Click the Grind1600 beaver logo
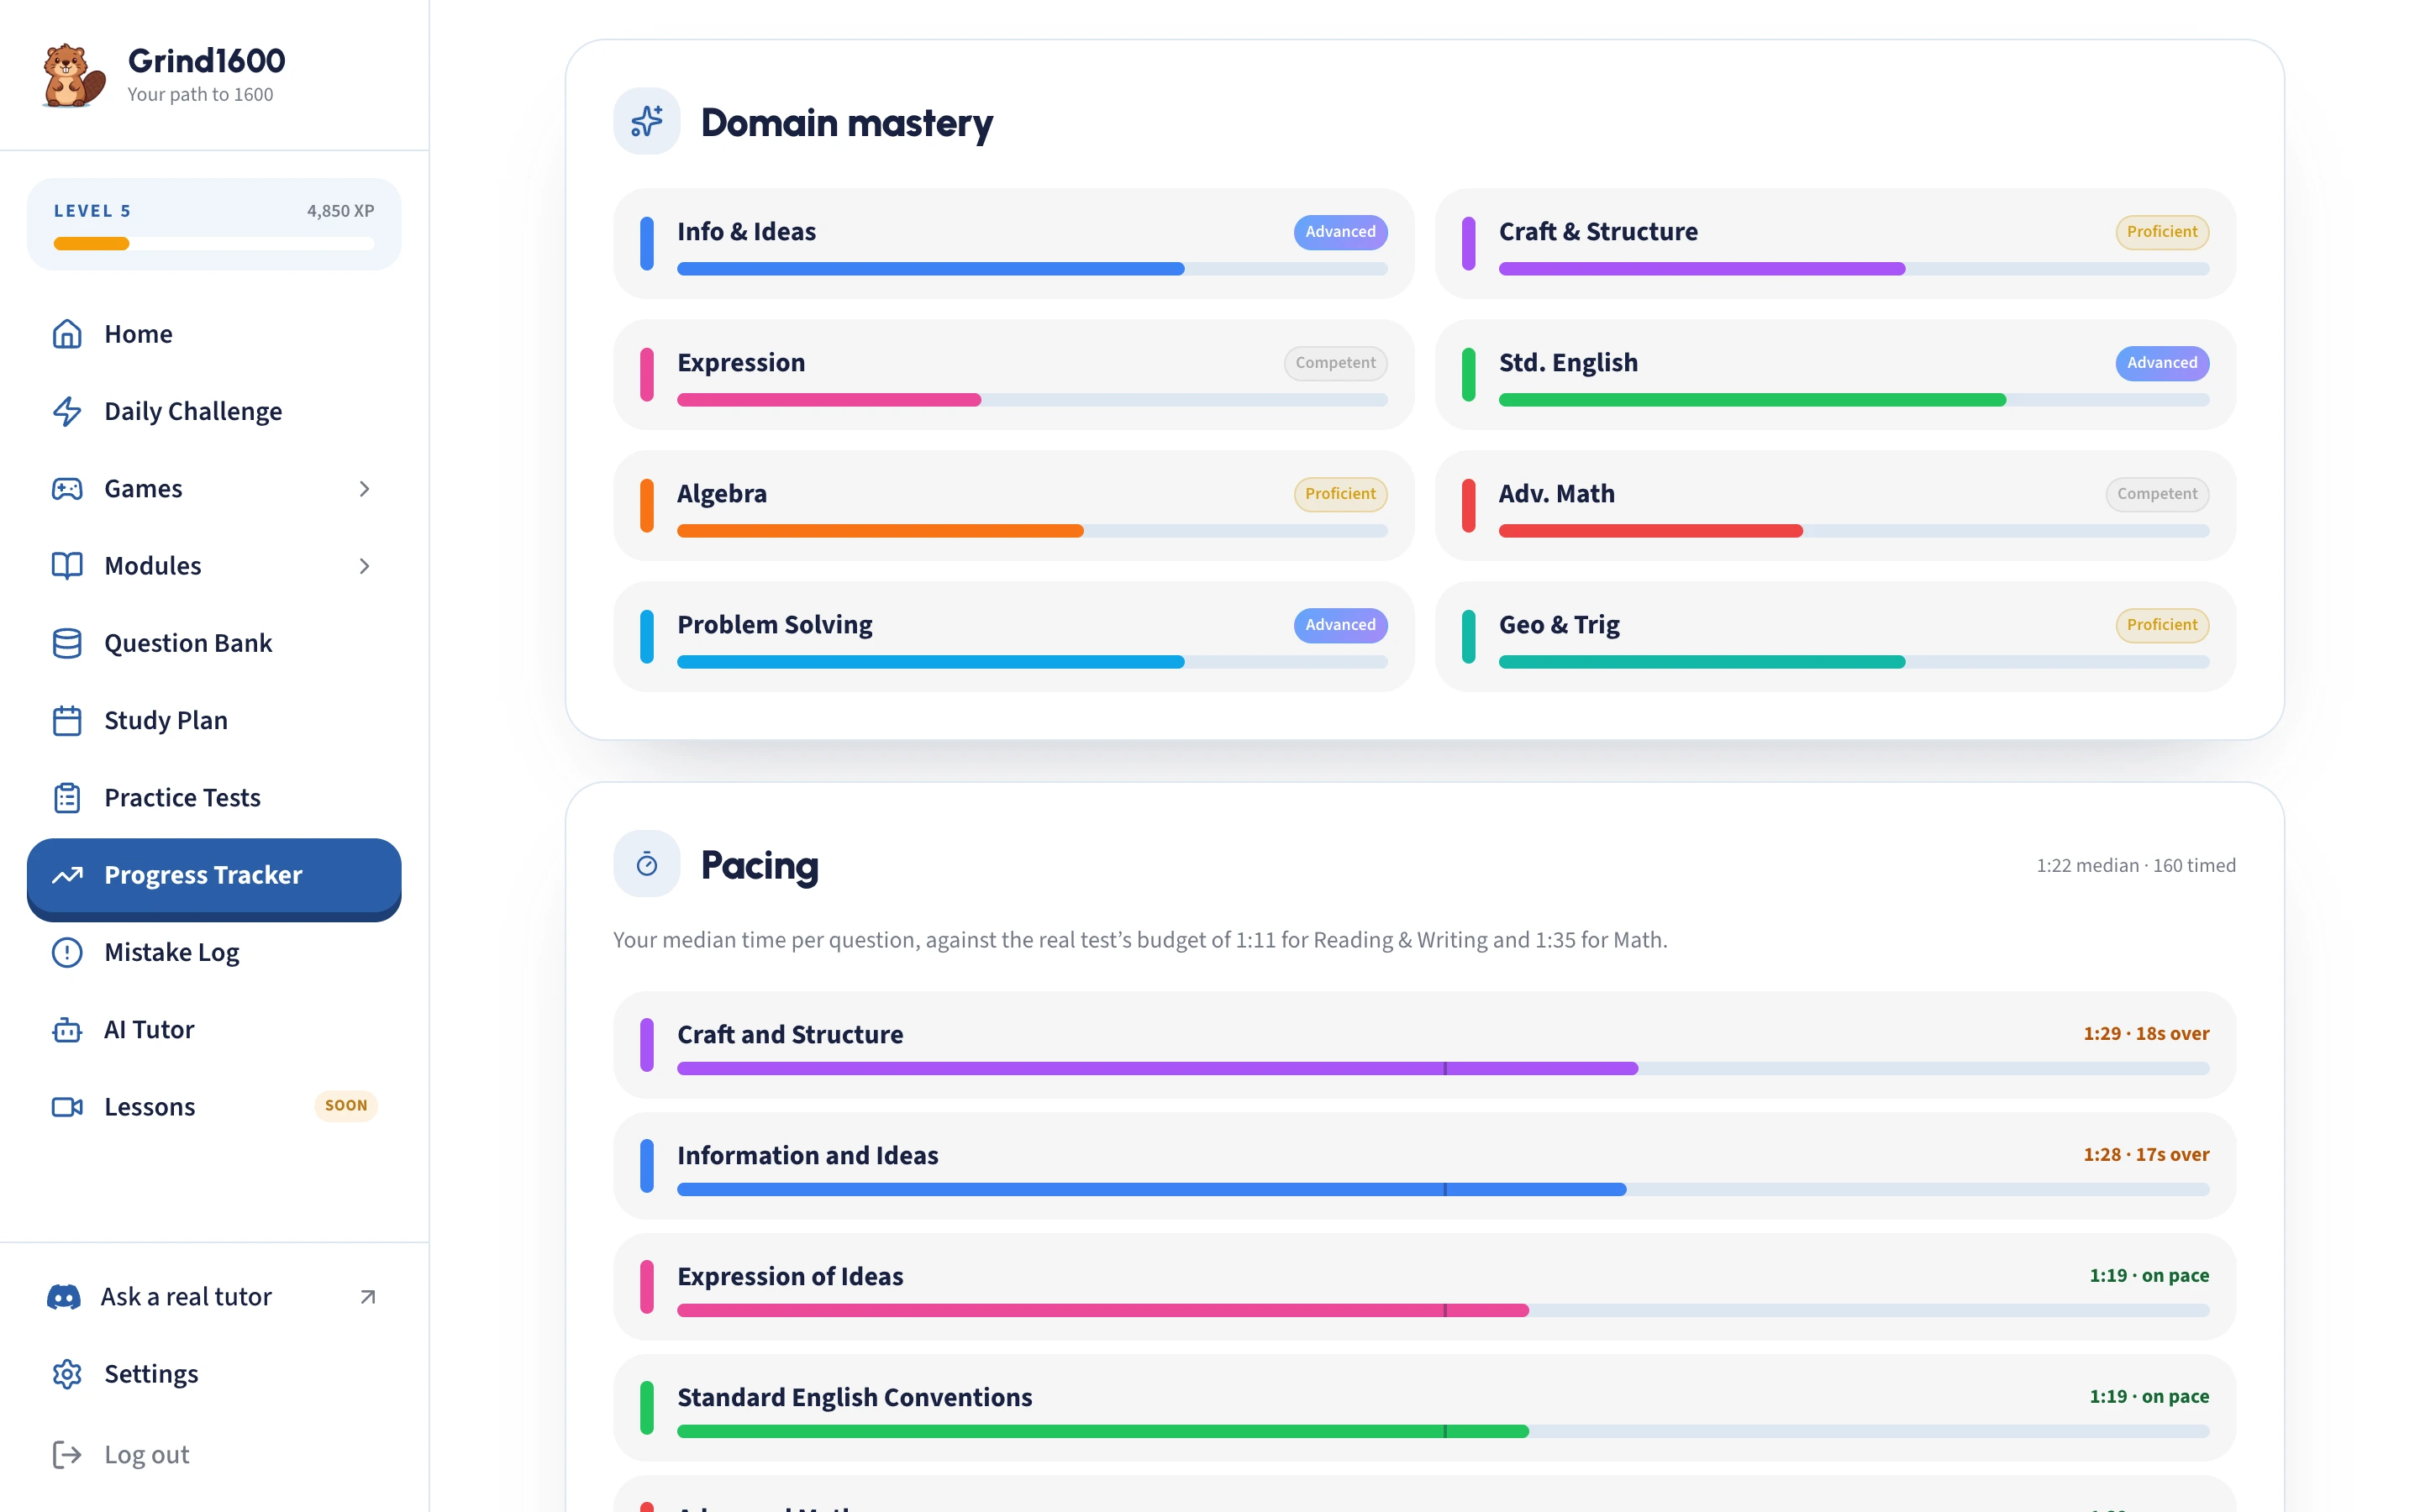This screenshot has height=1512, width=2420. [74, 75]
